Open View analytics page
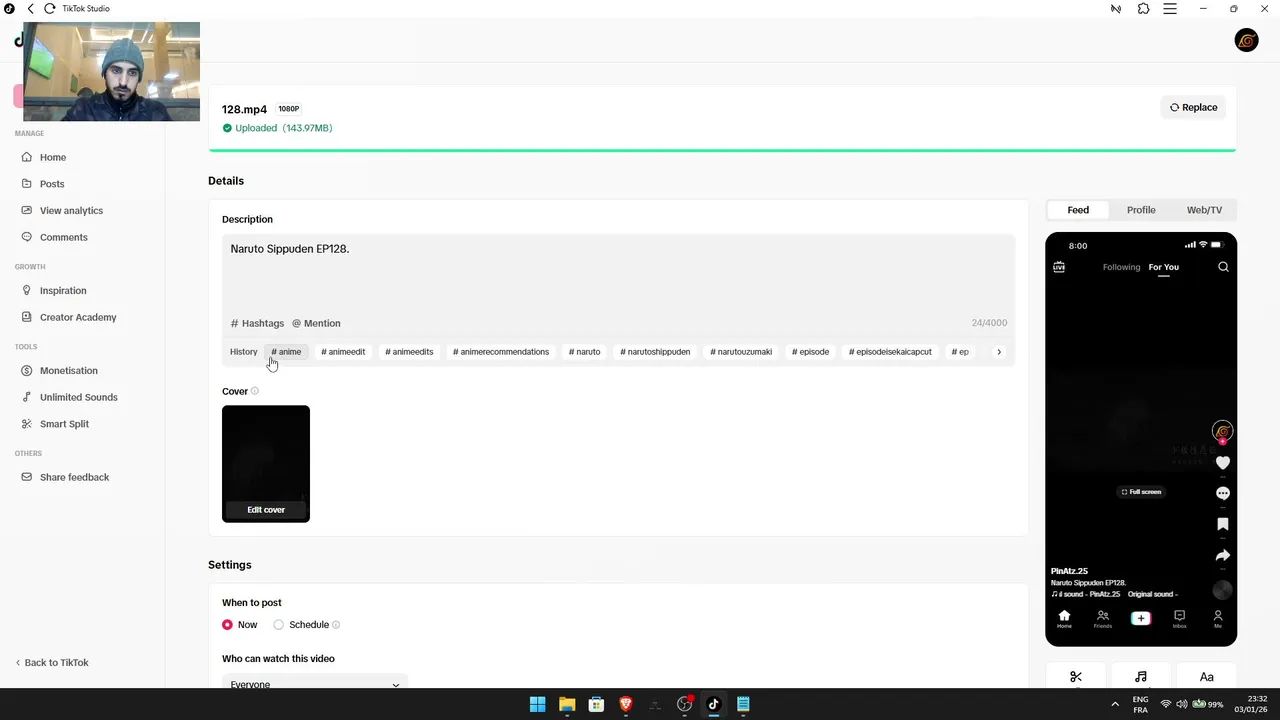This screenshot has width=1280, height=720. [71, 211]
